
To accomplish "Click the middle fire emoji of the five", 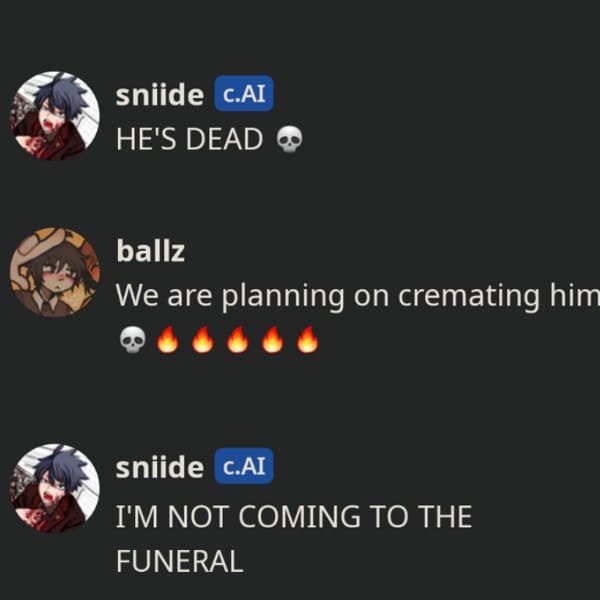I will [x=238, y=339].
